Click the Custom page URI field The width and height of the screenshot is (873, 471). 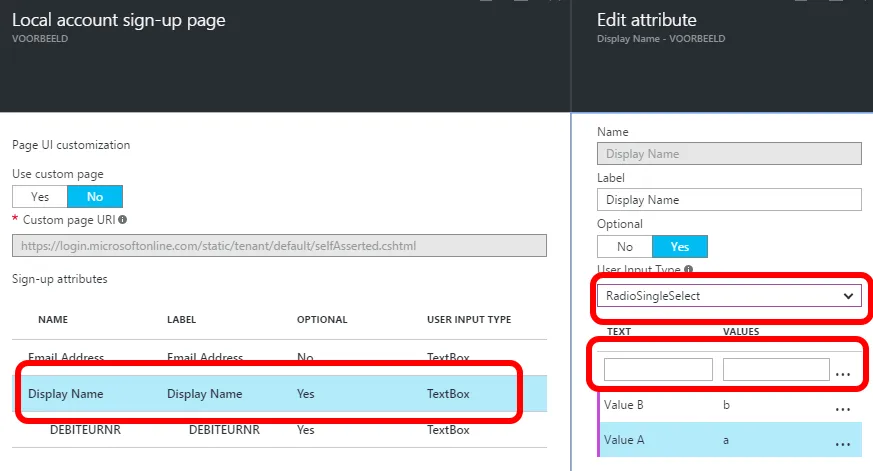coord(279,246)
